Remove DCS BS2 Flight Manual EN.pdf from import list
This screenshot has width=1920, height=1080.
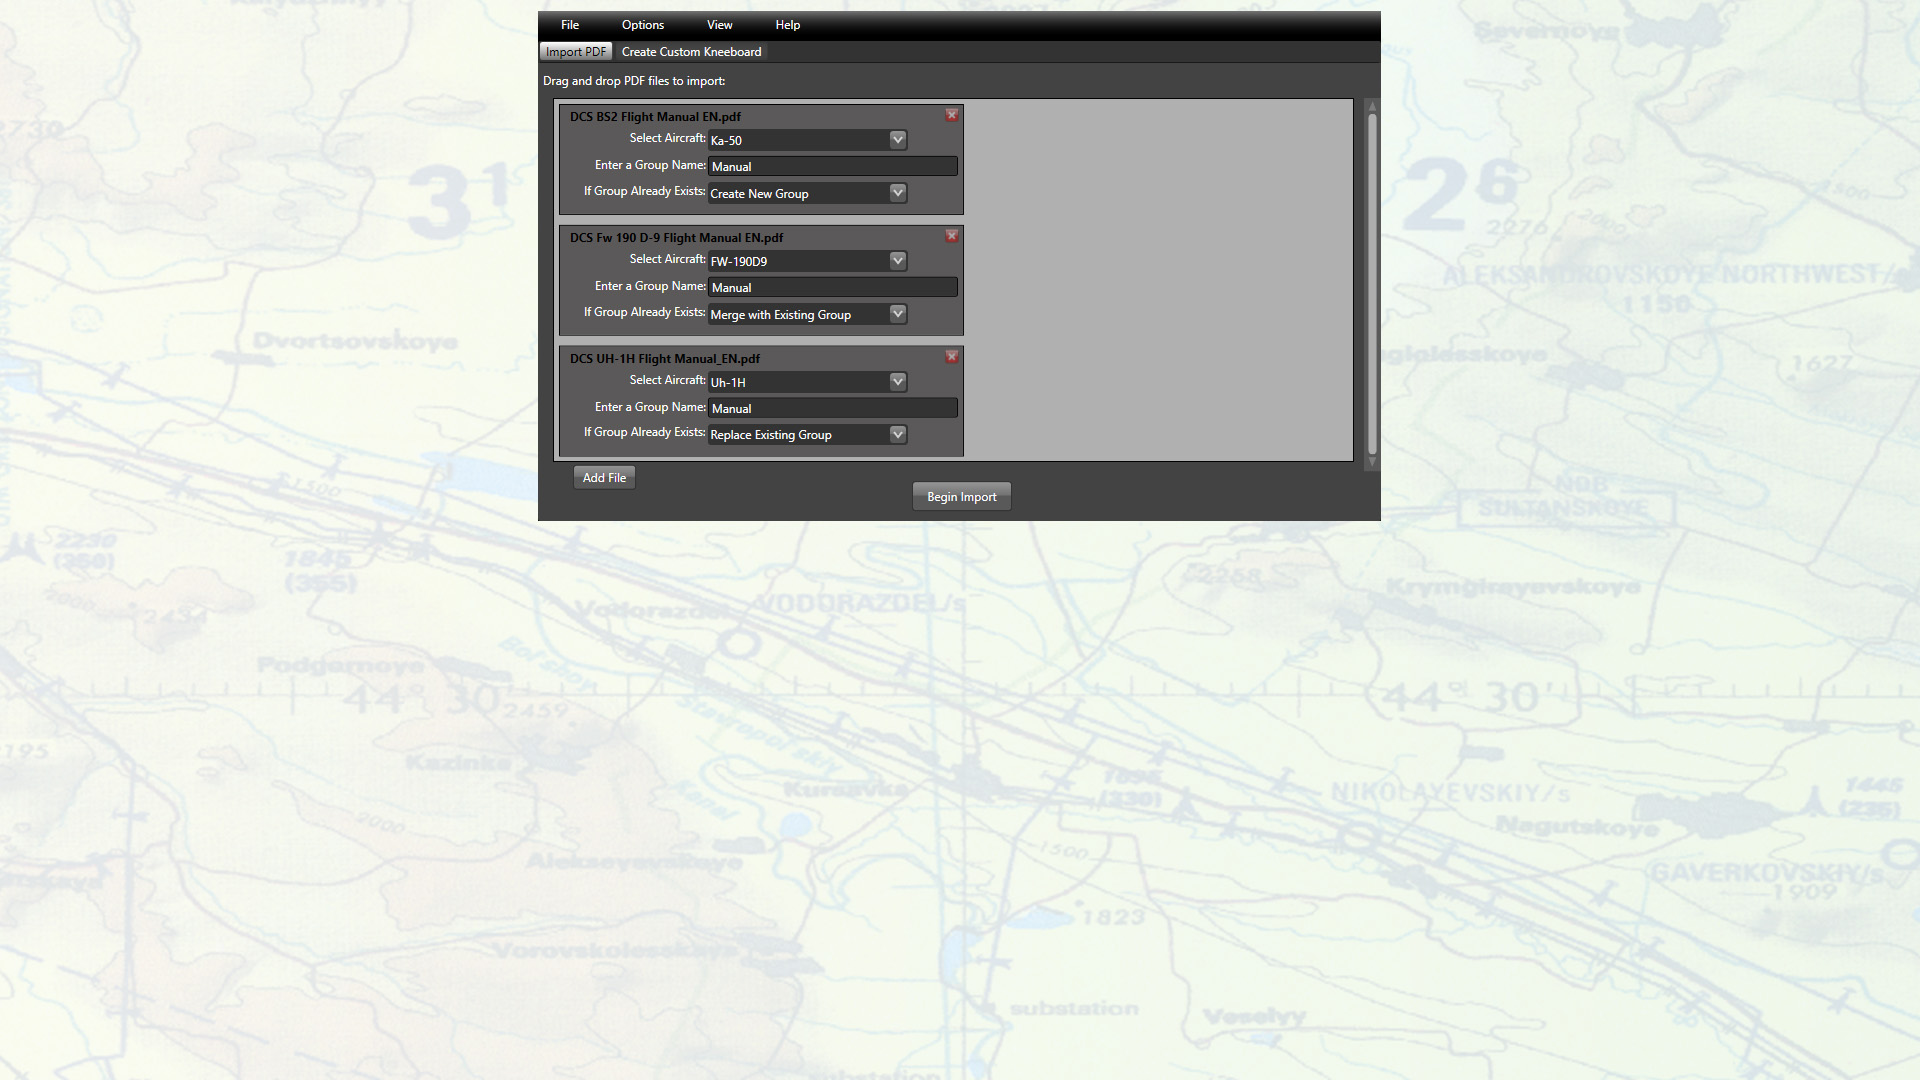pos(951,115)
